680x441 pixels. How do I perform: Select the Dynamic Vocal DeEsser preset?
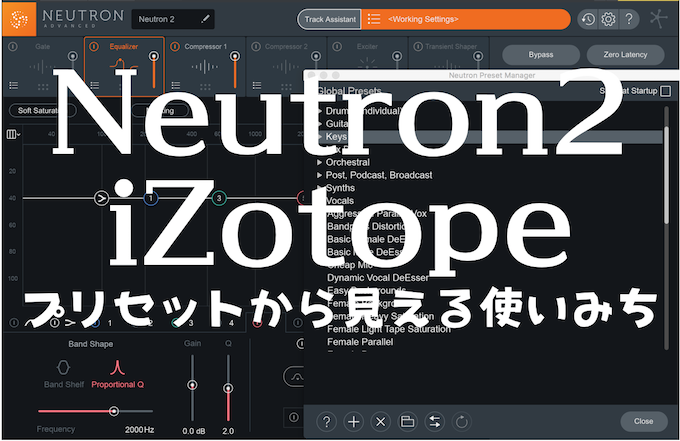click(x=378, y=278)
